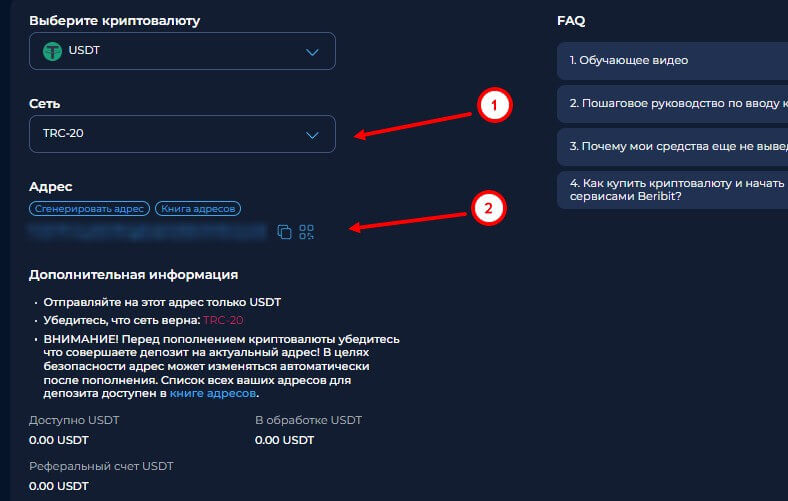This screenshot has height=501, width=788.
Task: Expand FAQ item Почему мои средства еще не выведены
Action: pos(672,146)
